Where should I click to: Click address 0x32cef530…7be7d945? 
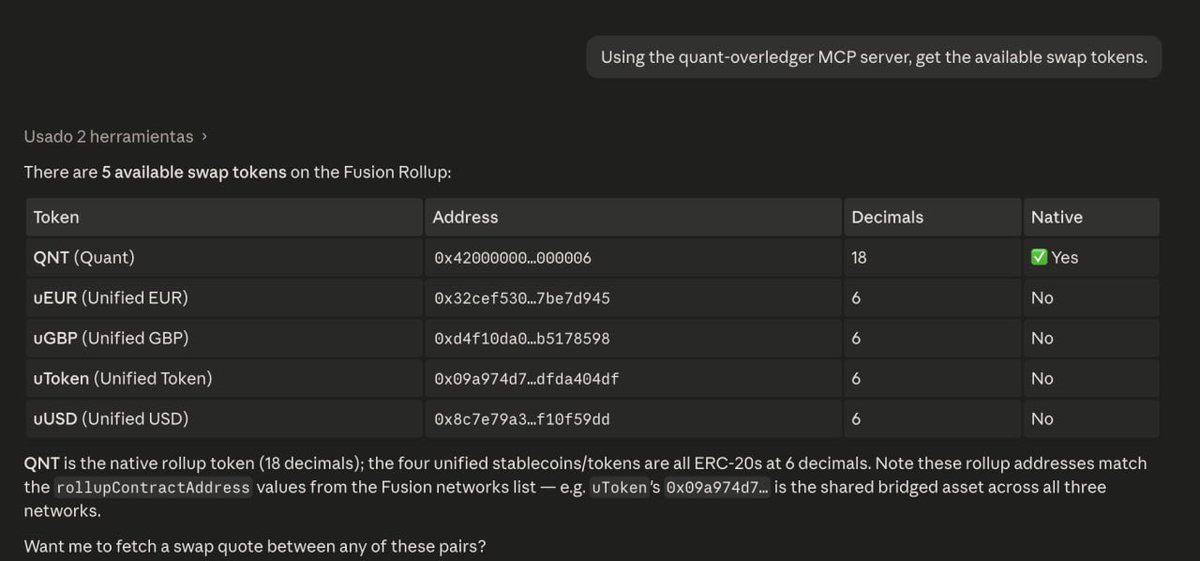point(522,298)
